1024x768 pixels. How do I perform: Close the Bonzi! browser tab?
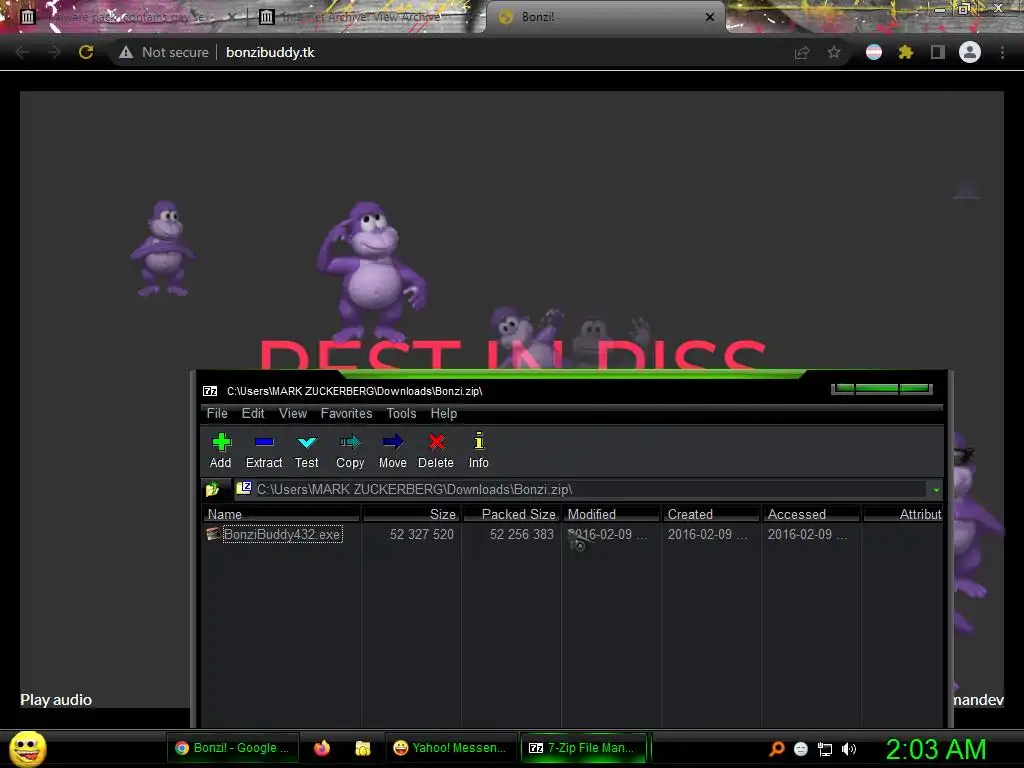click(710, 17)
